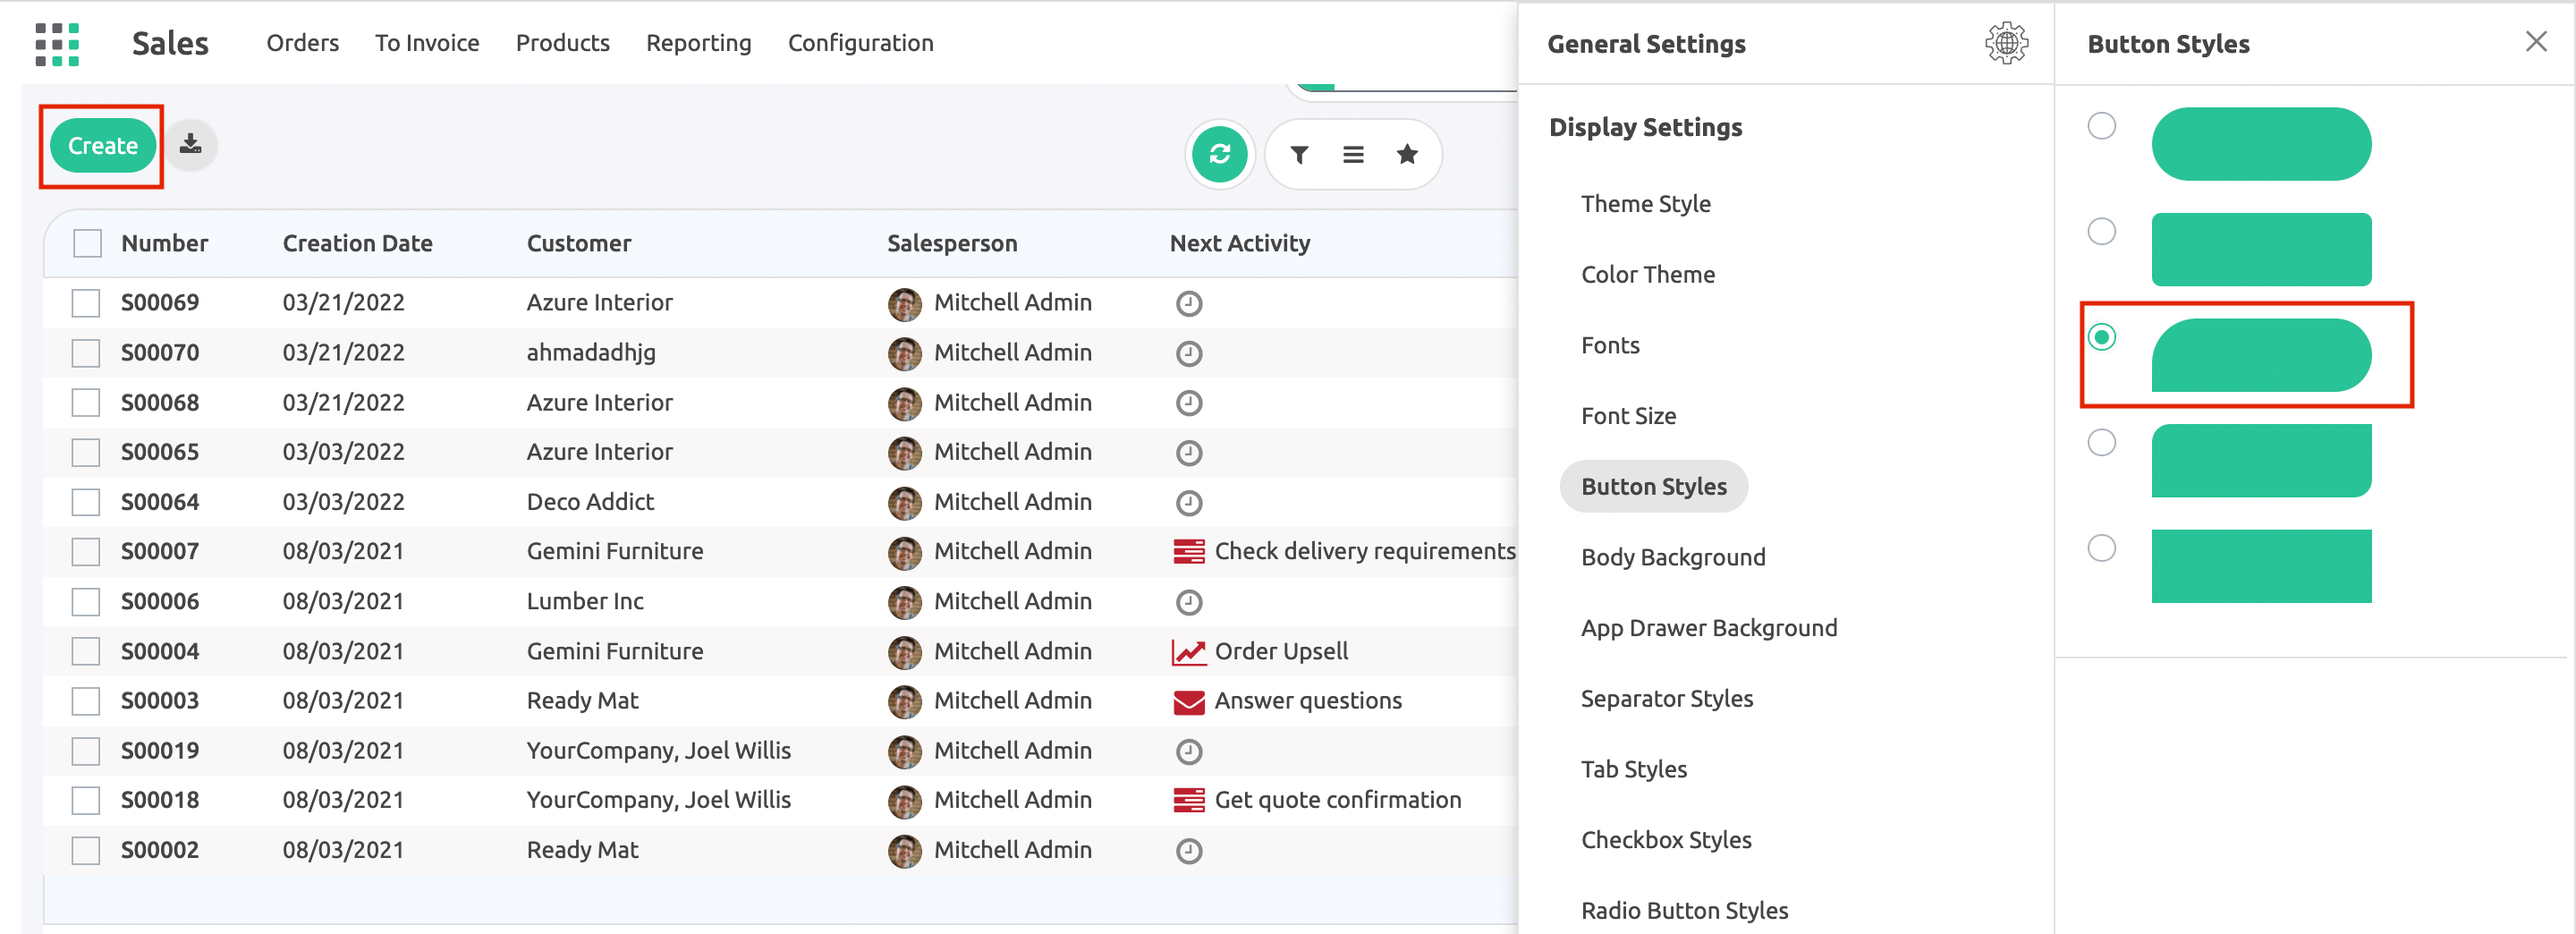The image size is (2576, 934).
Task: Click the Create button
Action: click(x=102, y=146)
